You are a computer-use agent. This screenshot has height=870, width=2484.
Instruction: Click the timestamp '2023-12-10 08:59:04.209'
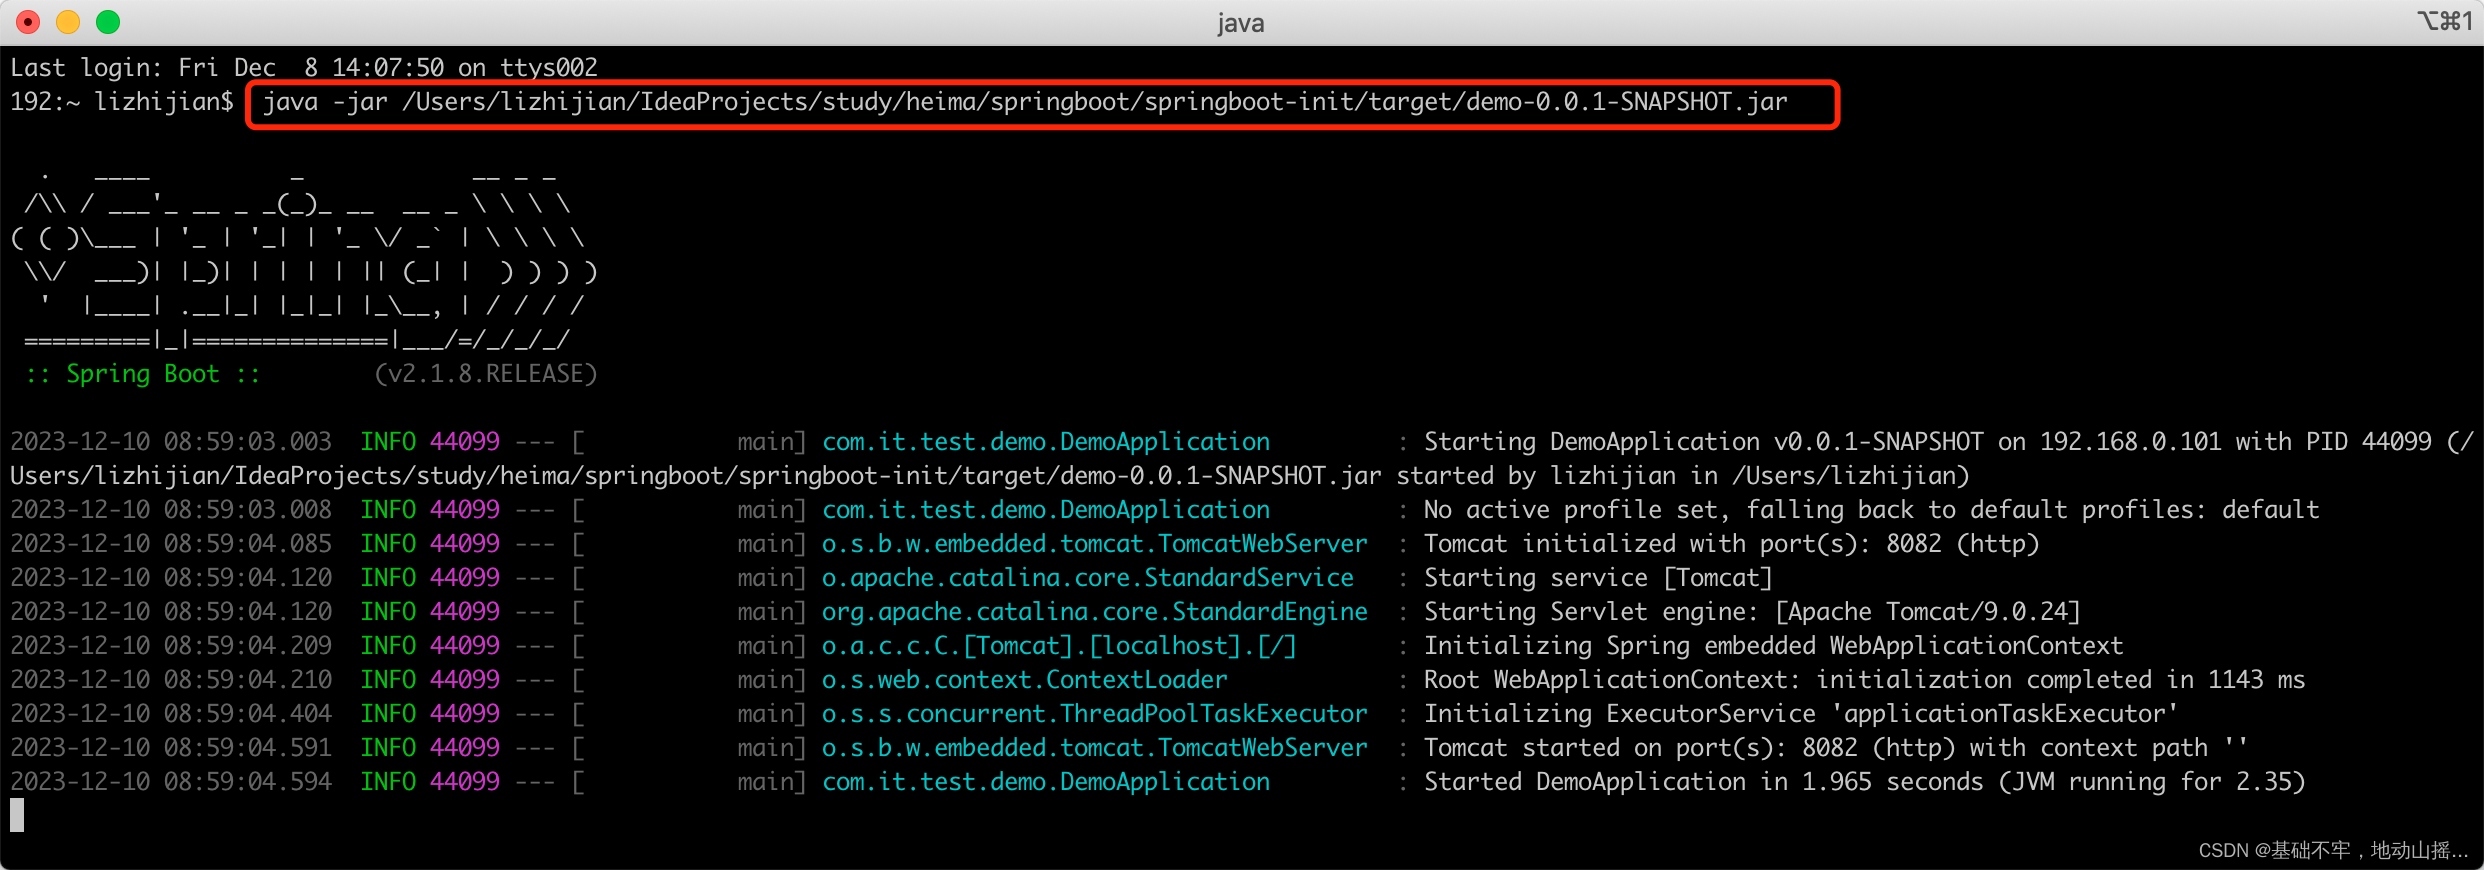click(x=171, y=646)
